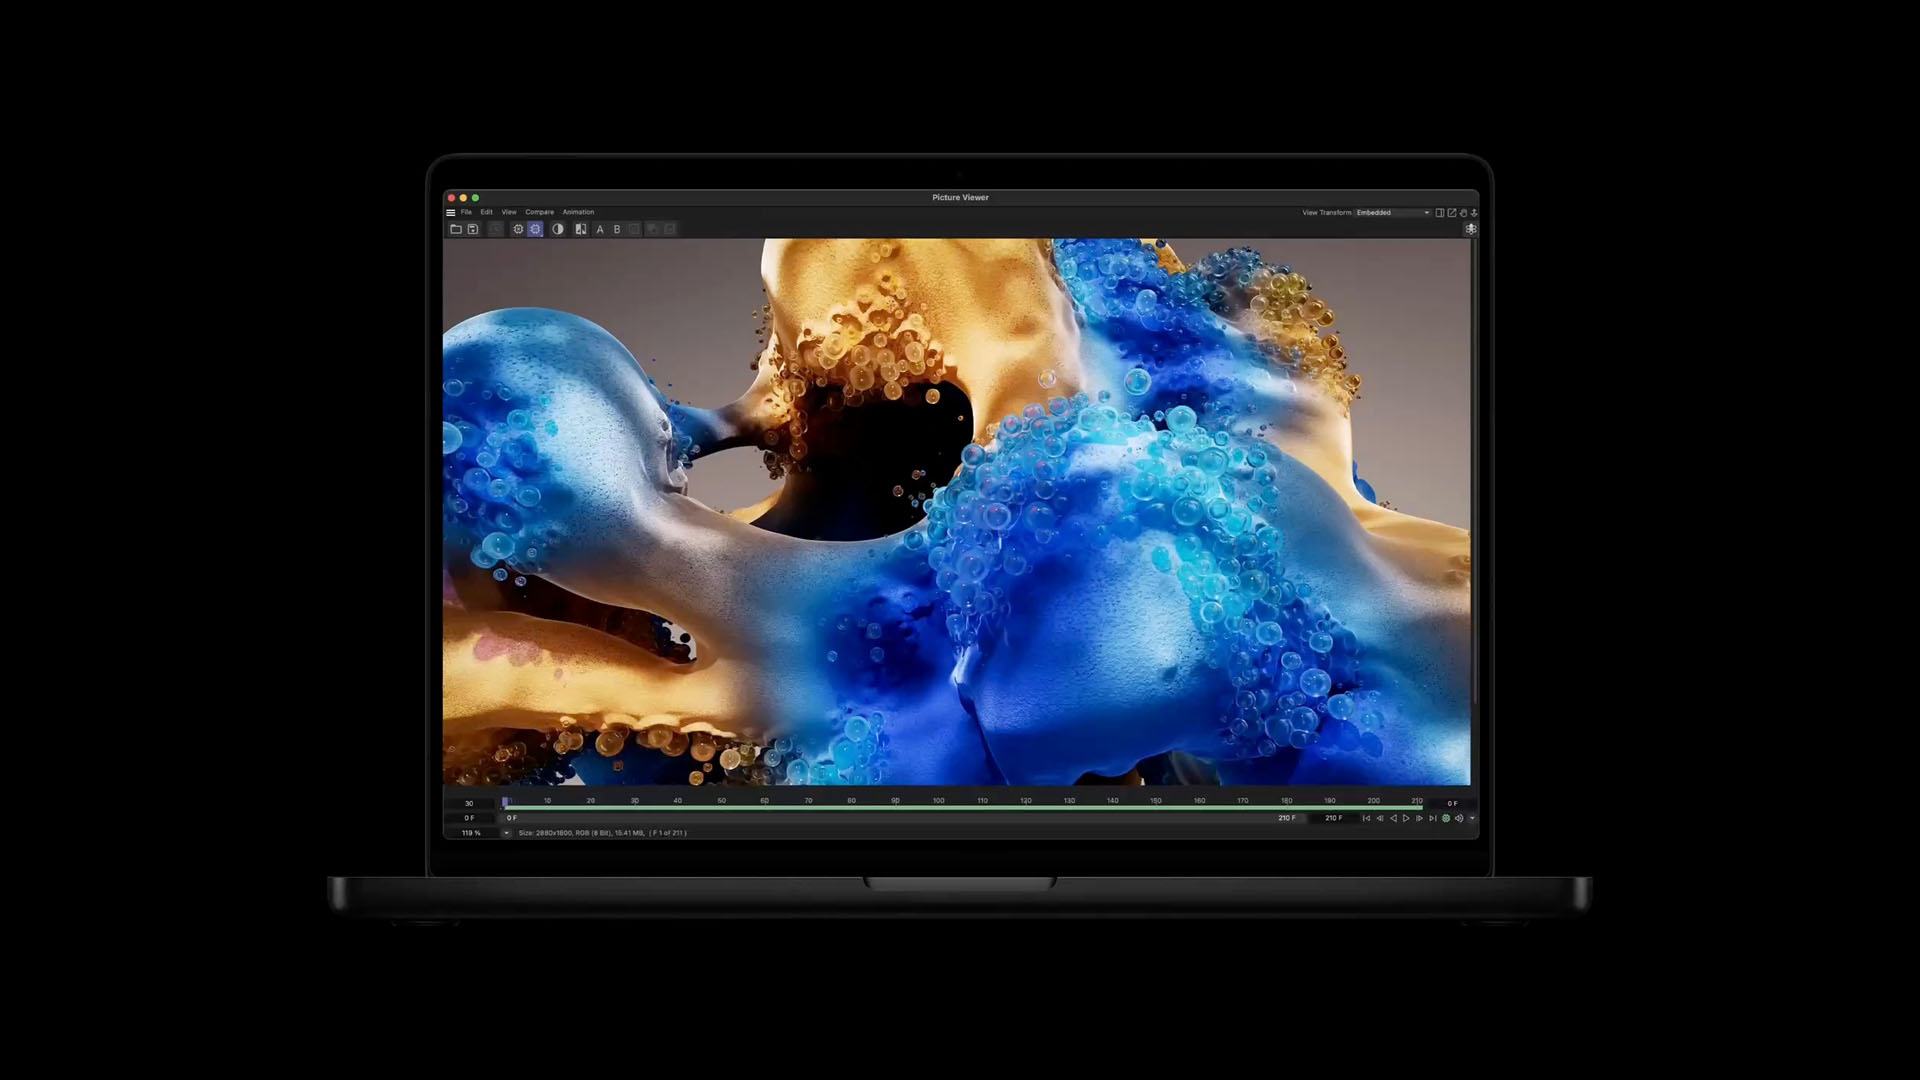Image resolution: width=1920 pixels, height=1080 pixels.
Task: Open the Animation menu
Action: [x=578, y=212]
